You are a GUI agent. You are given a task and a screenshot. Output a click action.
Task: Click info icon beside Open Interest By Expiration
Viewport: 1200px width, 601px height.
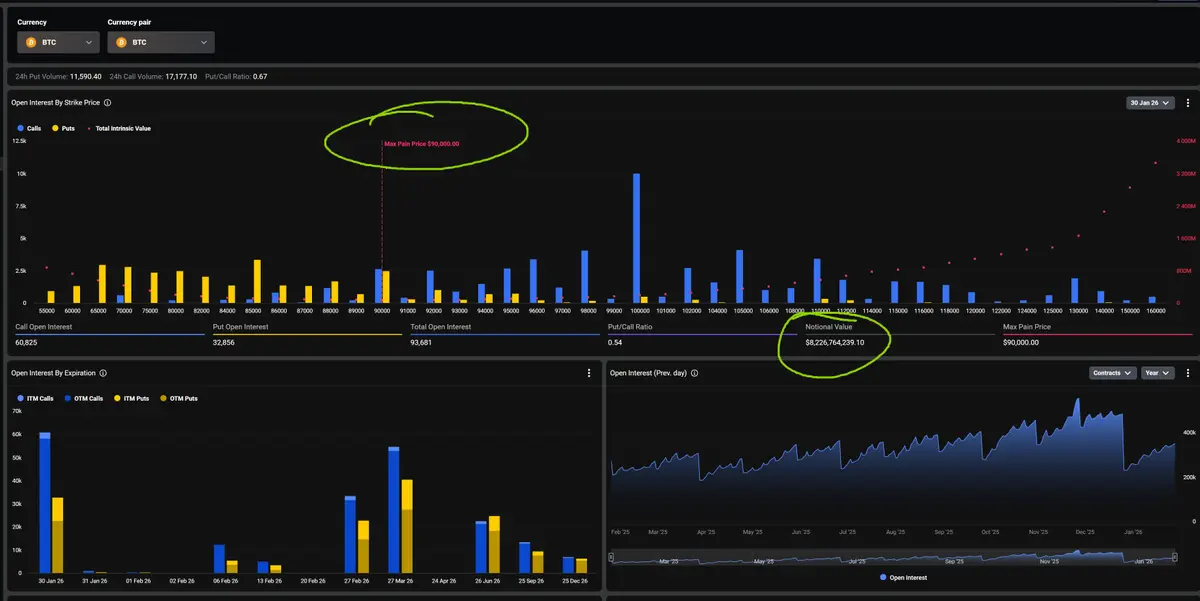pyautogui.click(x=104, y=373)
